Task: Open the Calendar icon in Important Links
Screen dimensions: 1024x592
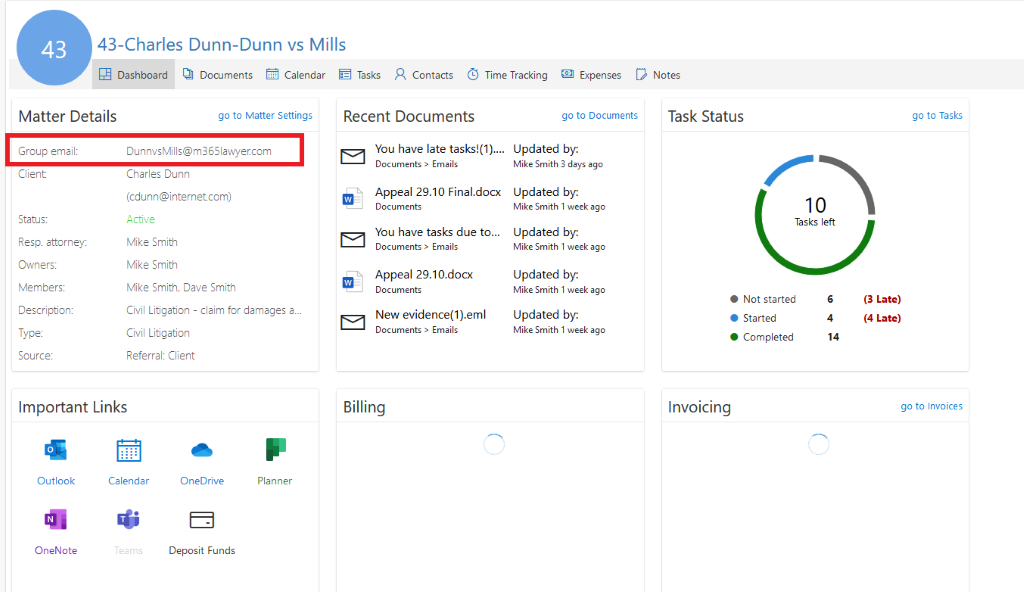Action: coord(128,451)
